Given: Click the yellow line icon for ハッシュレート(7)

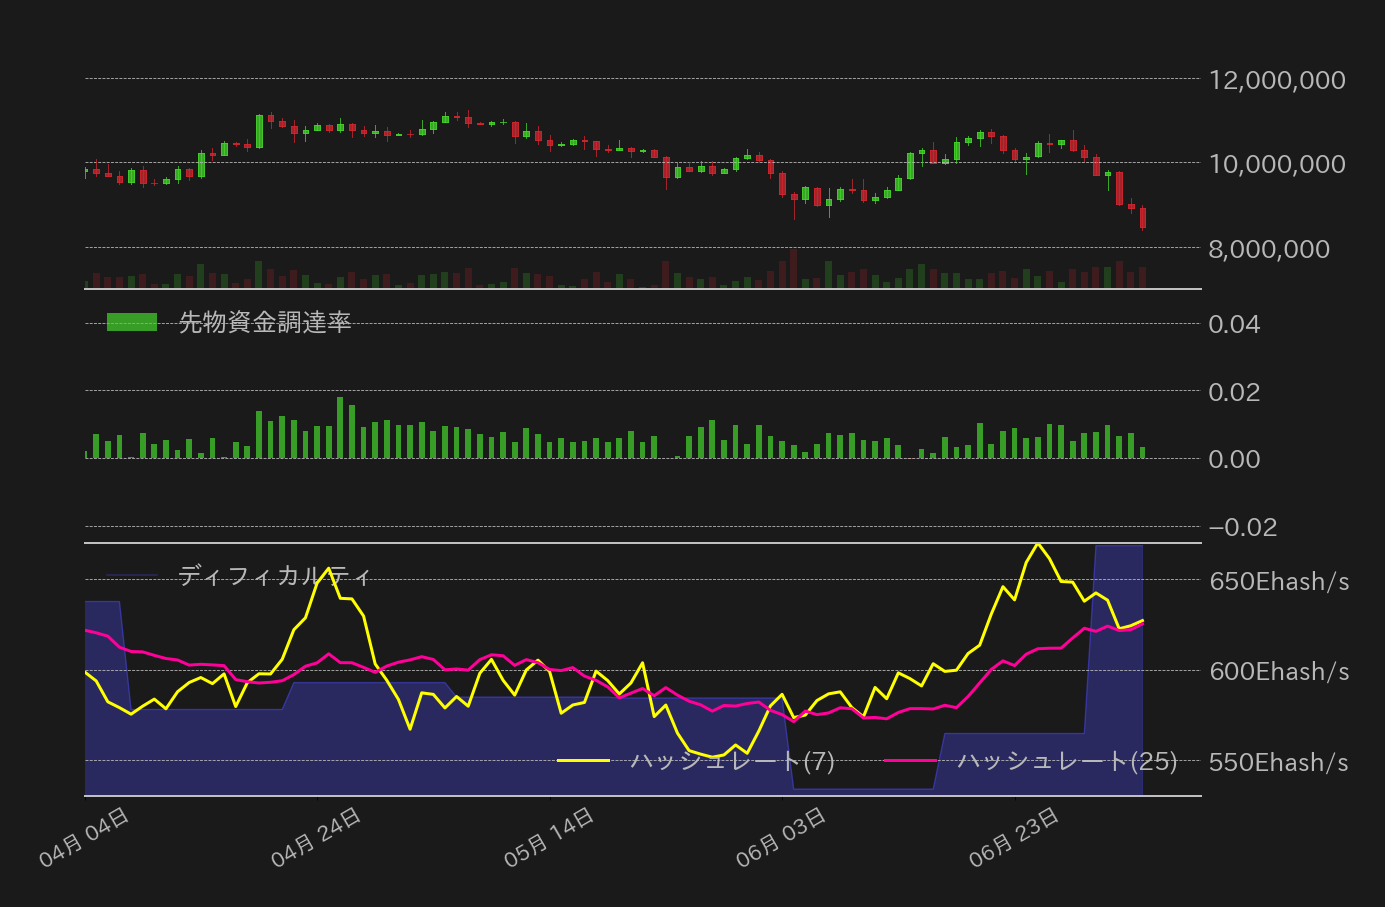Looking at the screenshot, I should [x=583, y=761].
